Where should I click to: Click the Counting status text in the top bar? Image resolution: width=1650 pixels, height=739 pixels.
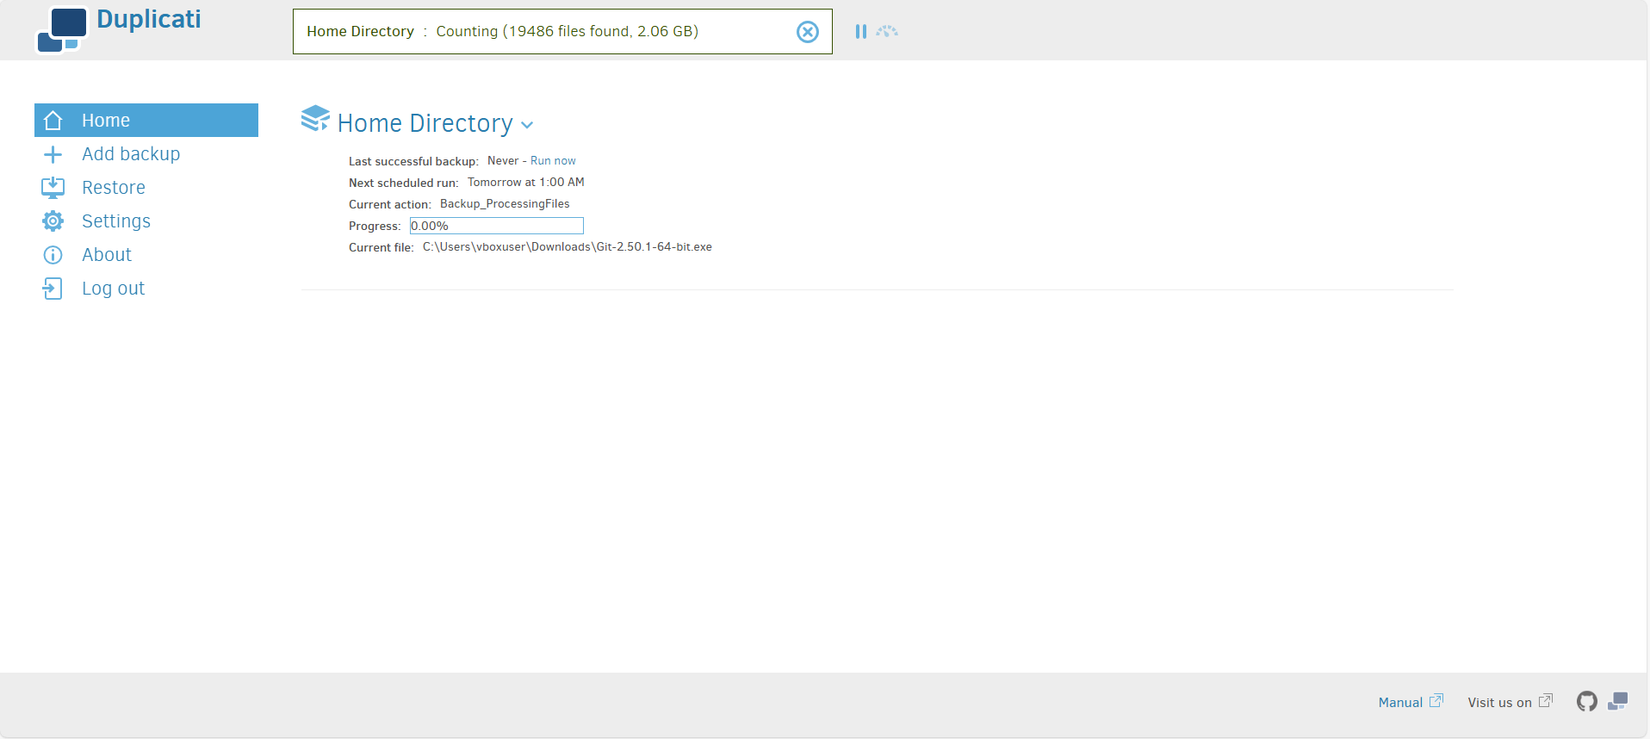tap(567, 32)
